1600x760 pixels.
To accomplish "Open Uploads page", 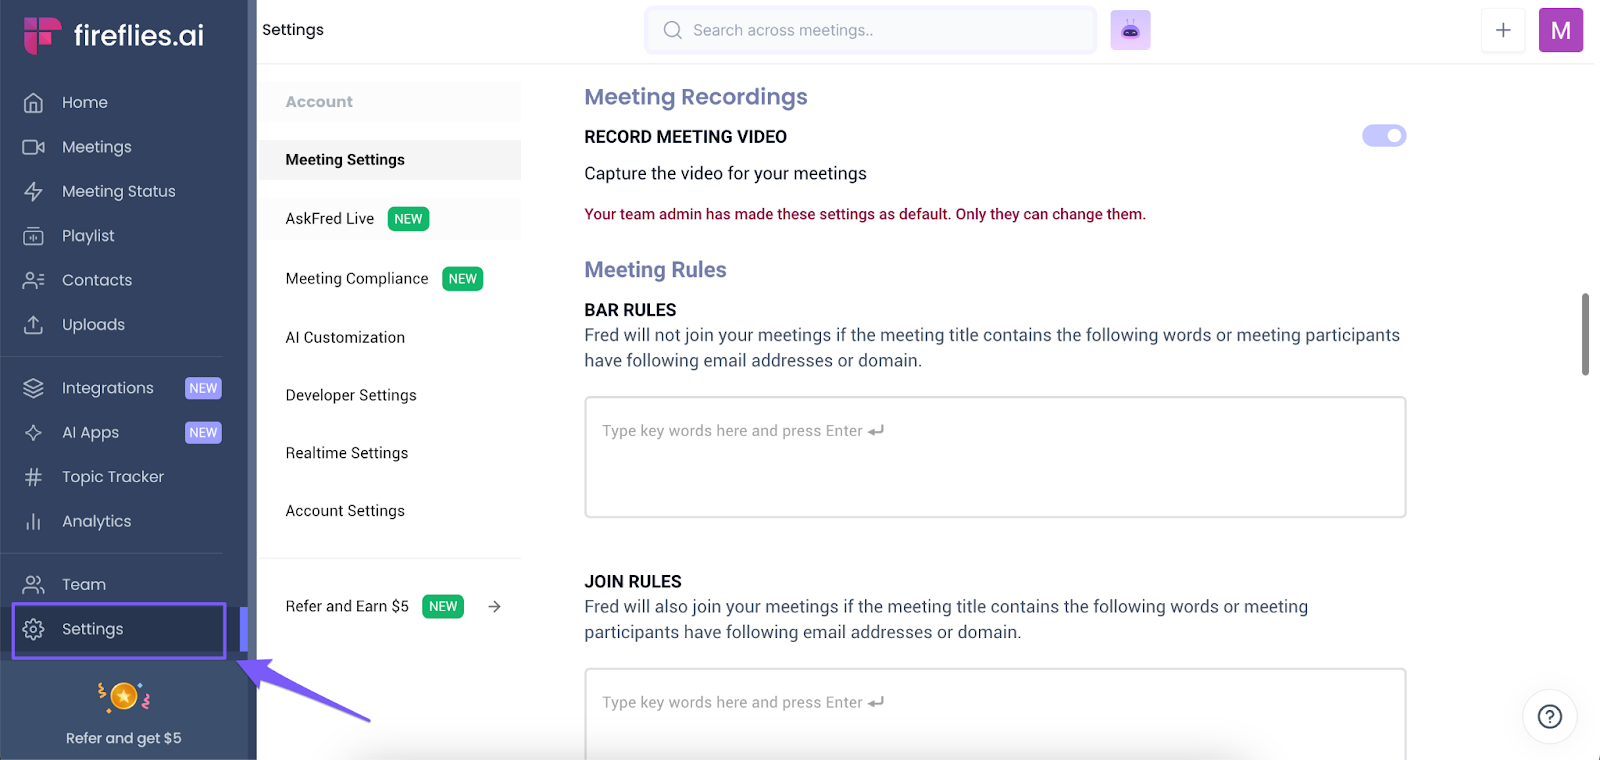I will coord(93,325).
